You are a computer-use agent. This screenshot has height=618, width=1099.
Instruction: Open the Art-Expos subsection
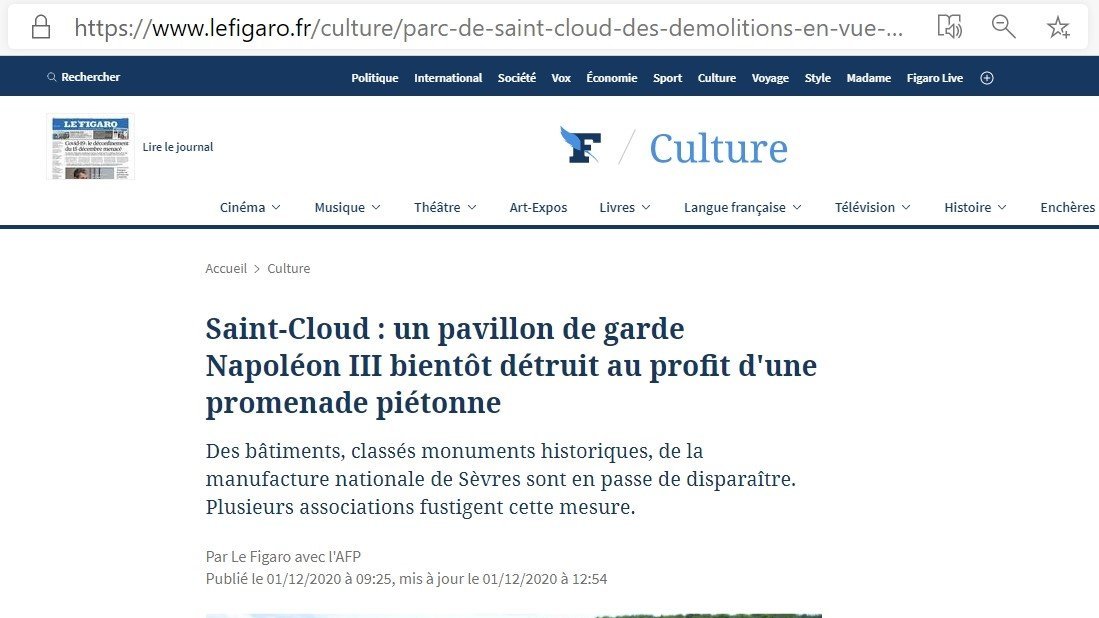[x=538, y=207]
